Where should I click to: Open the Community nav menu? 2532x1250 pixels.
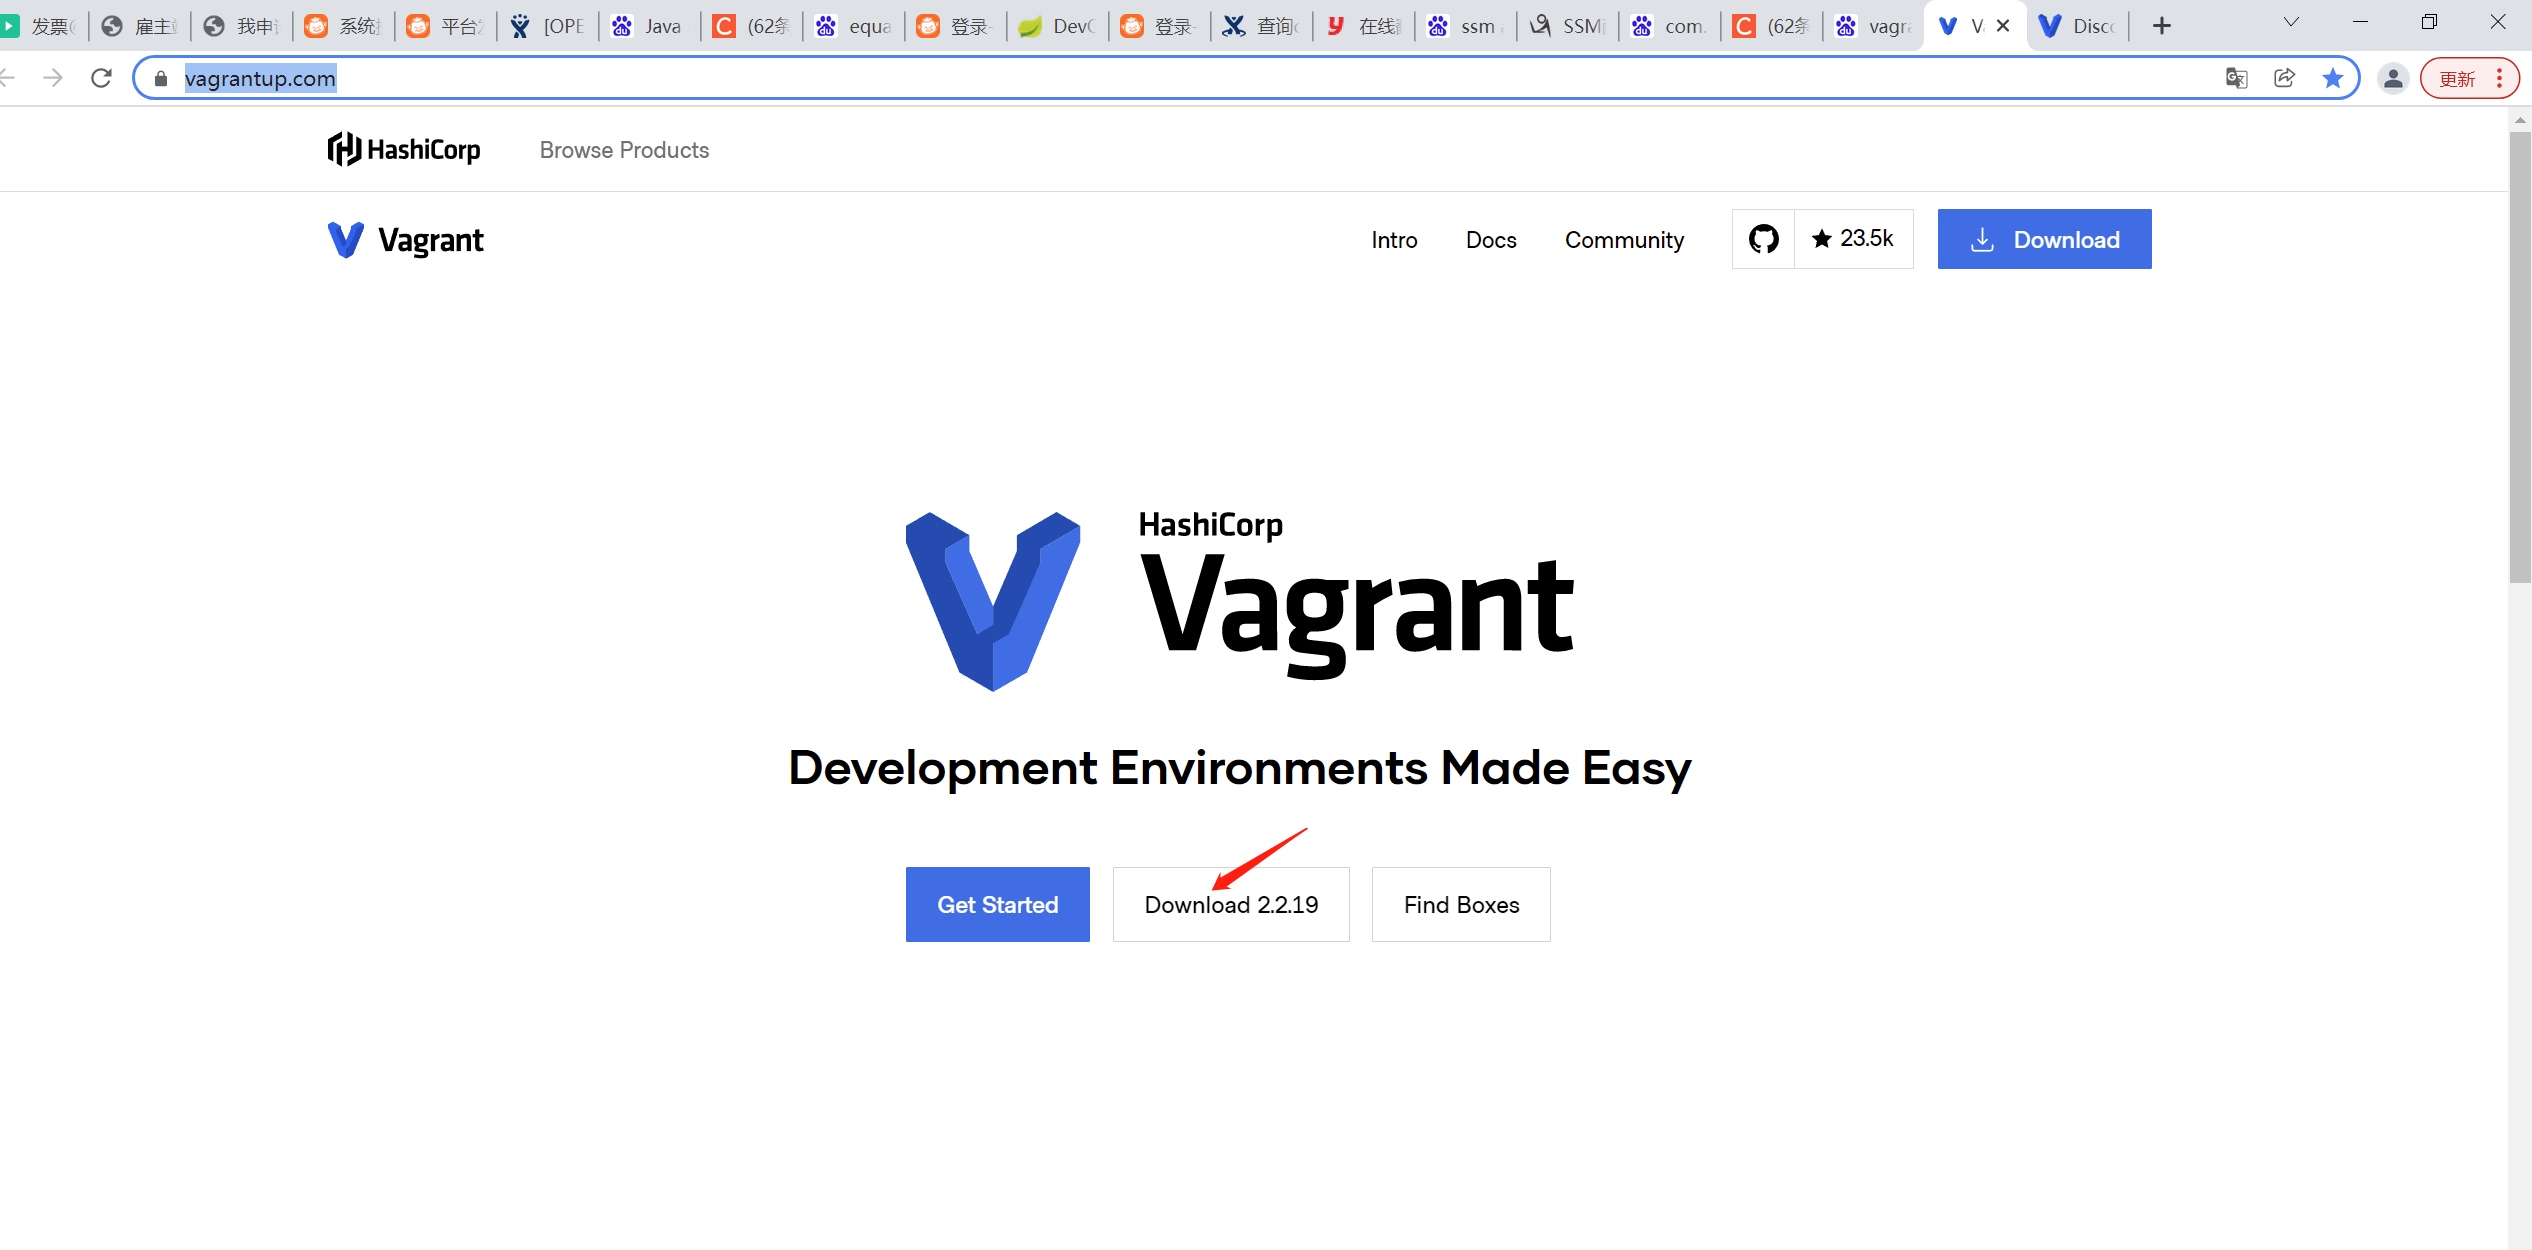1624,240
